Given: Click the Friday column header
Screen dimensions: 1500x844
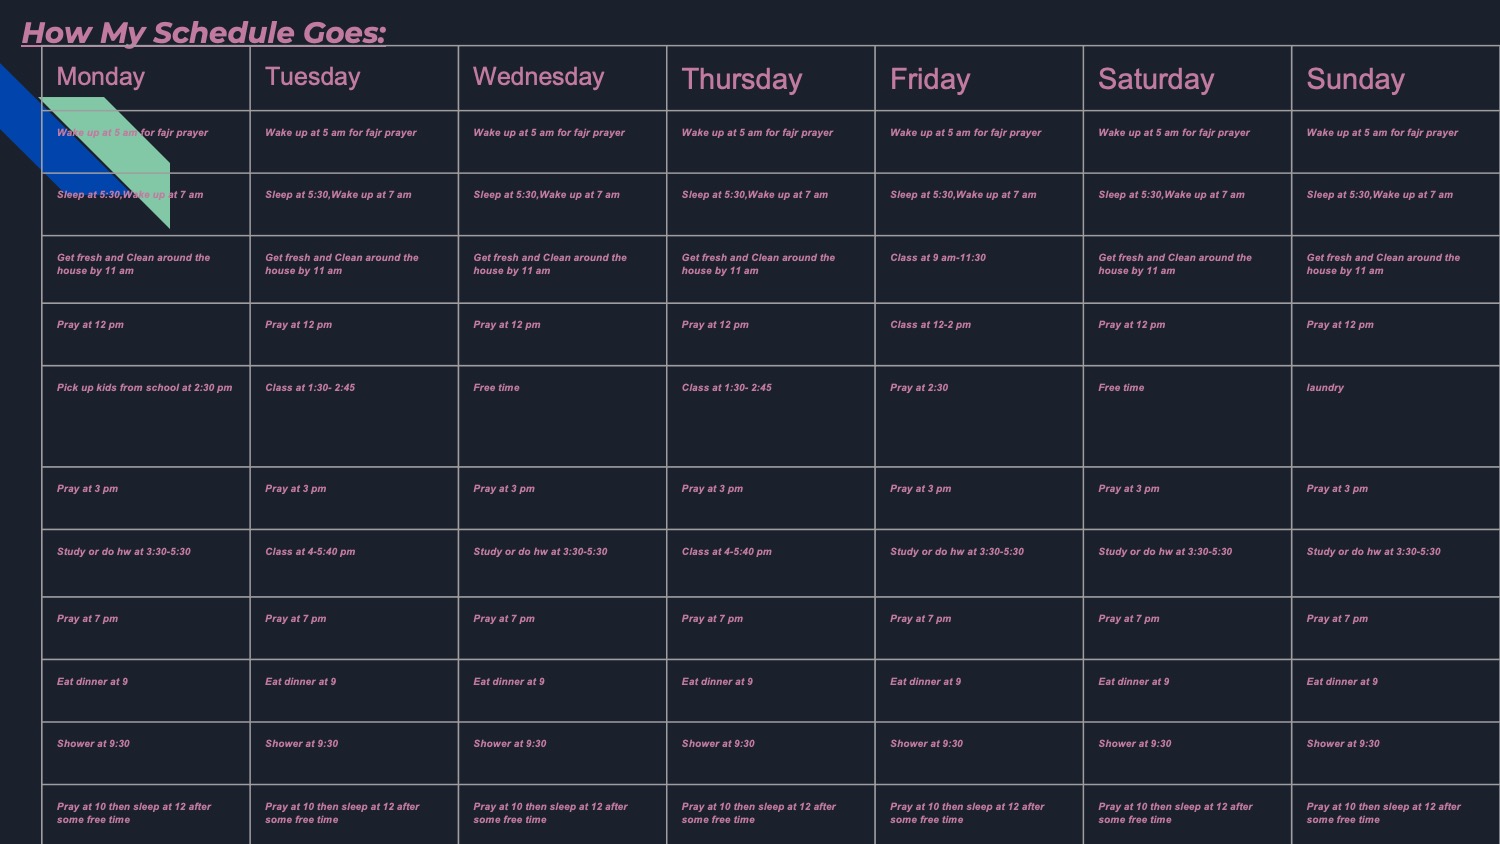Looking at the screenshot, I should 929,80.
